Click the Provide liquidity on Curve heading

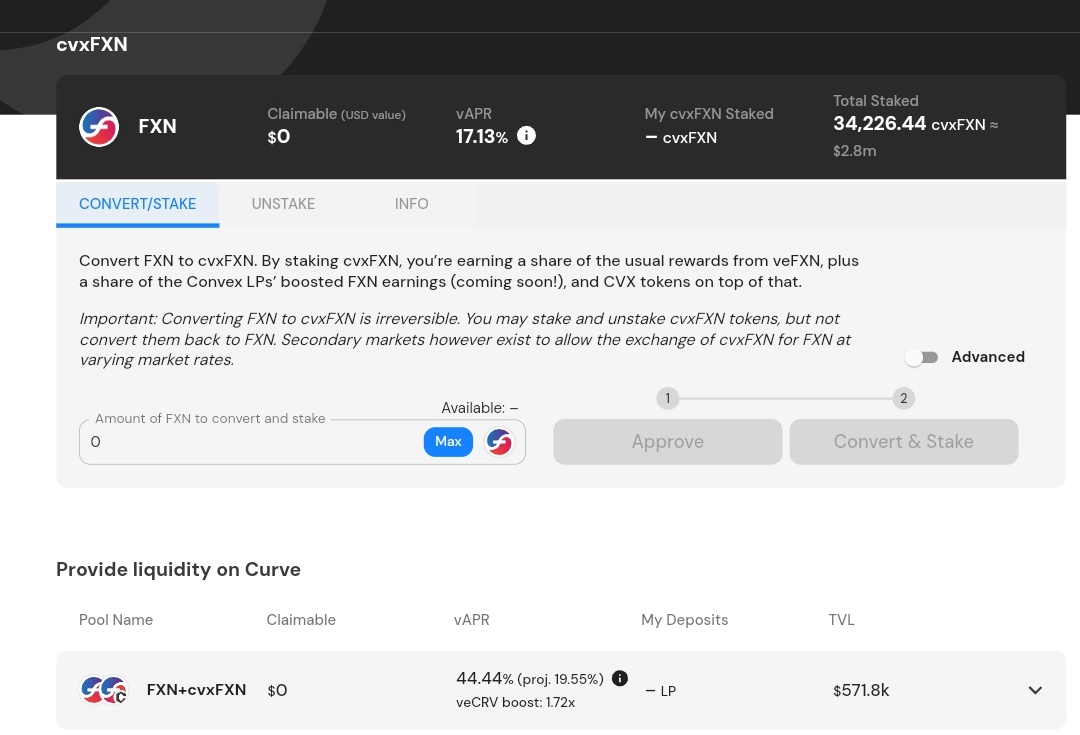[178, 570]
